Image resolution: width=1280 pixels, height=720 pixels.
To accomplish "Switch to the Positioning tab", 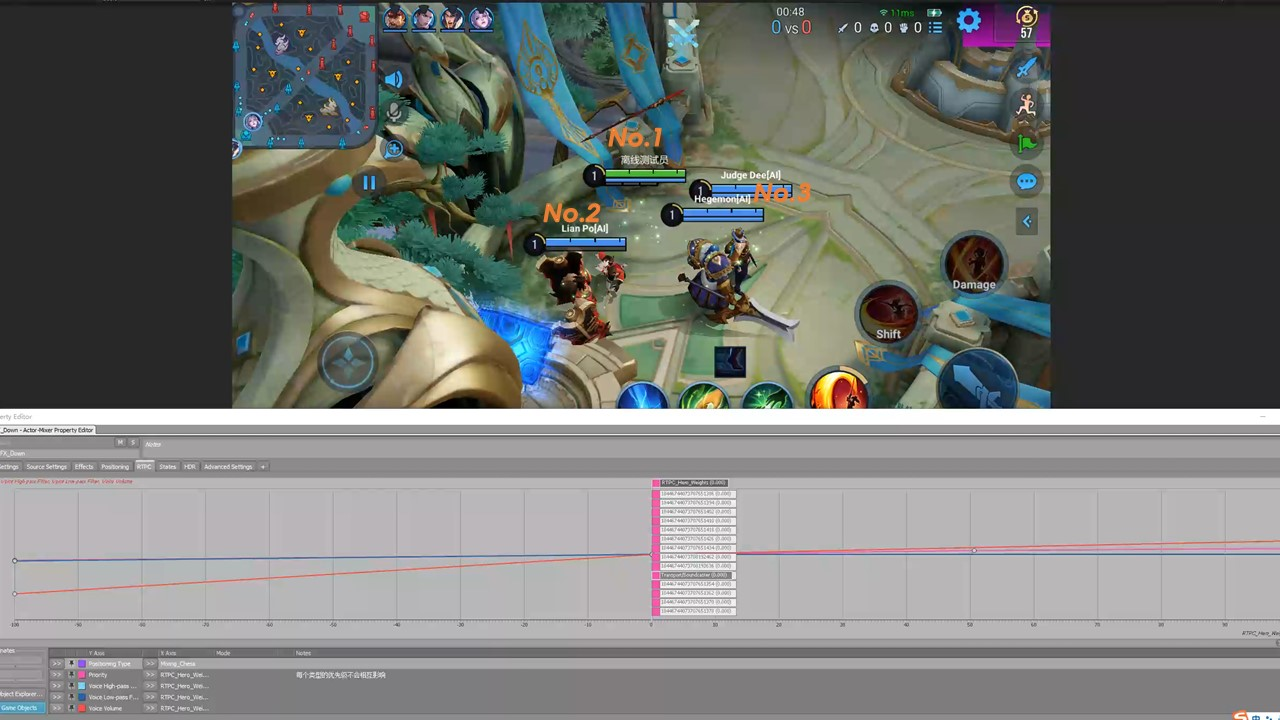I will (115, 467).
